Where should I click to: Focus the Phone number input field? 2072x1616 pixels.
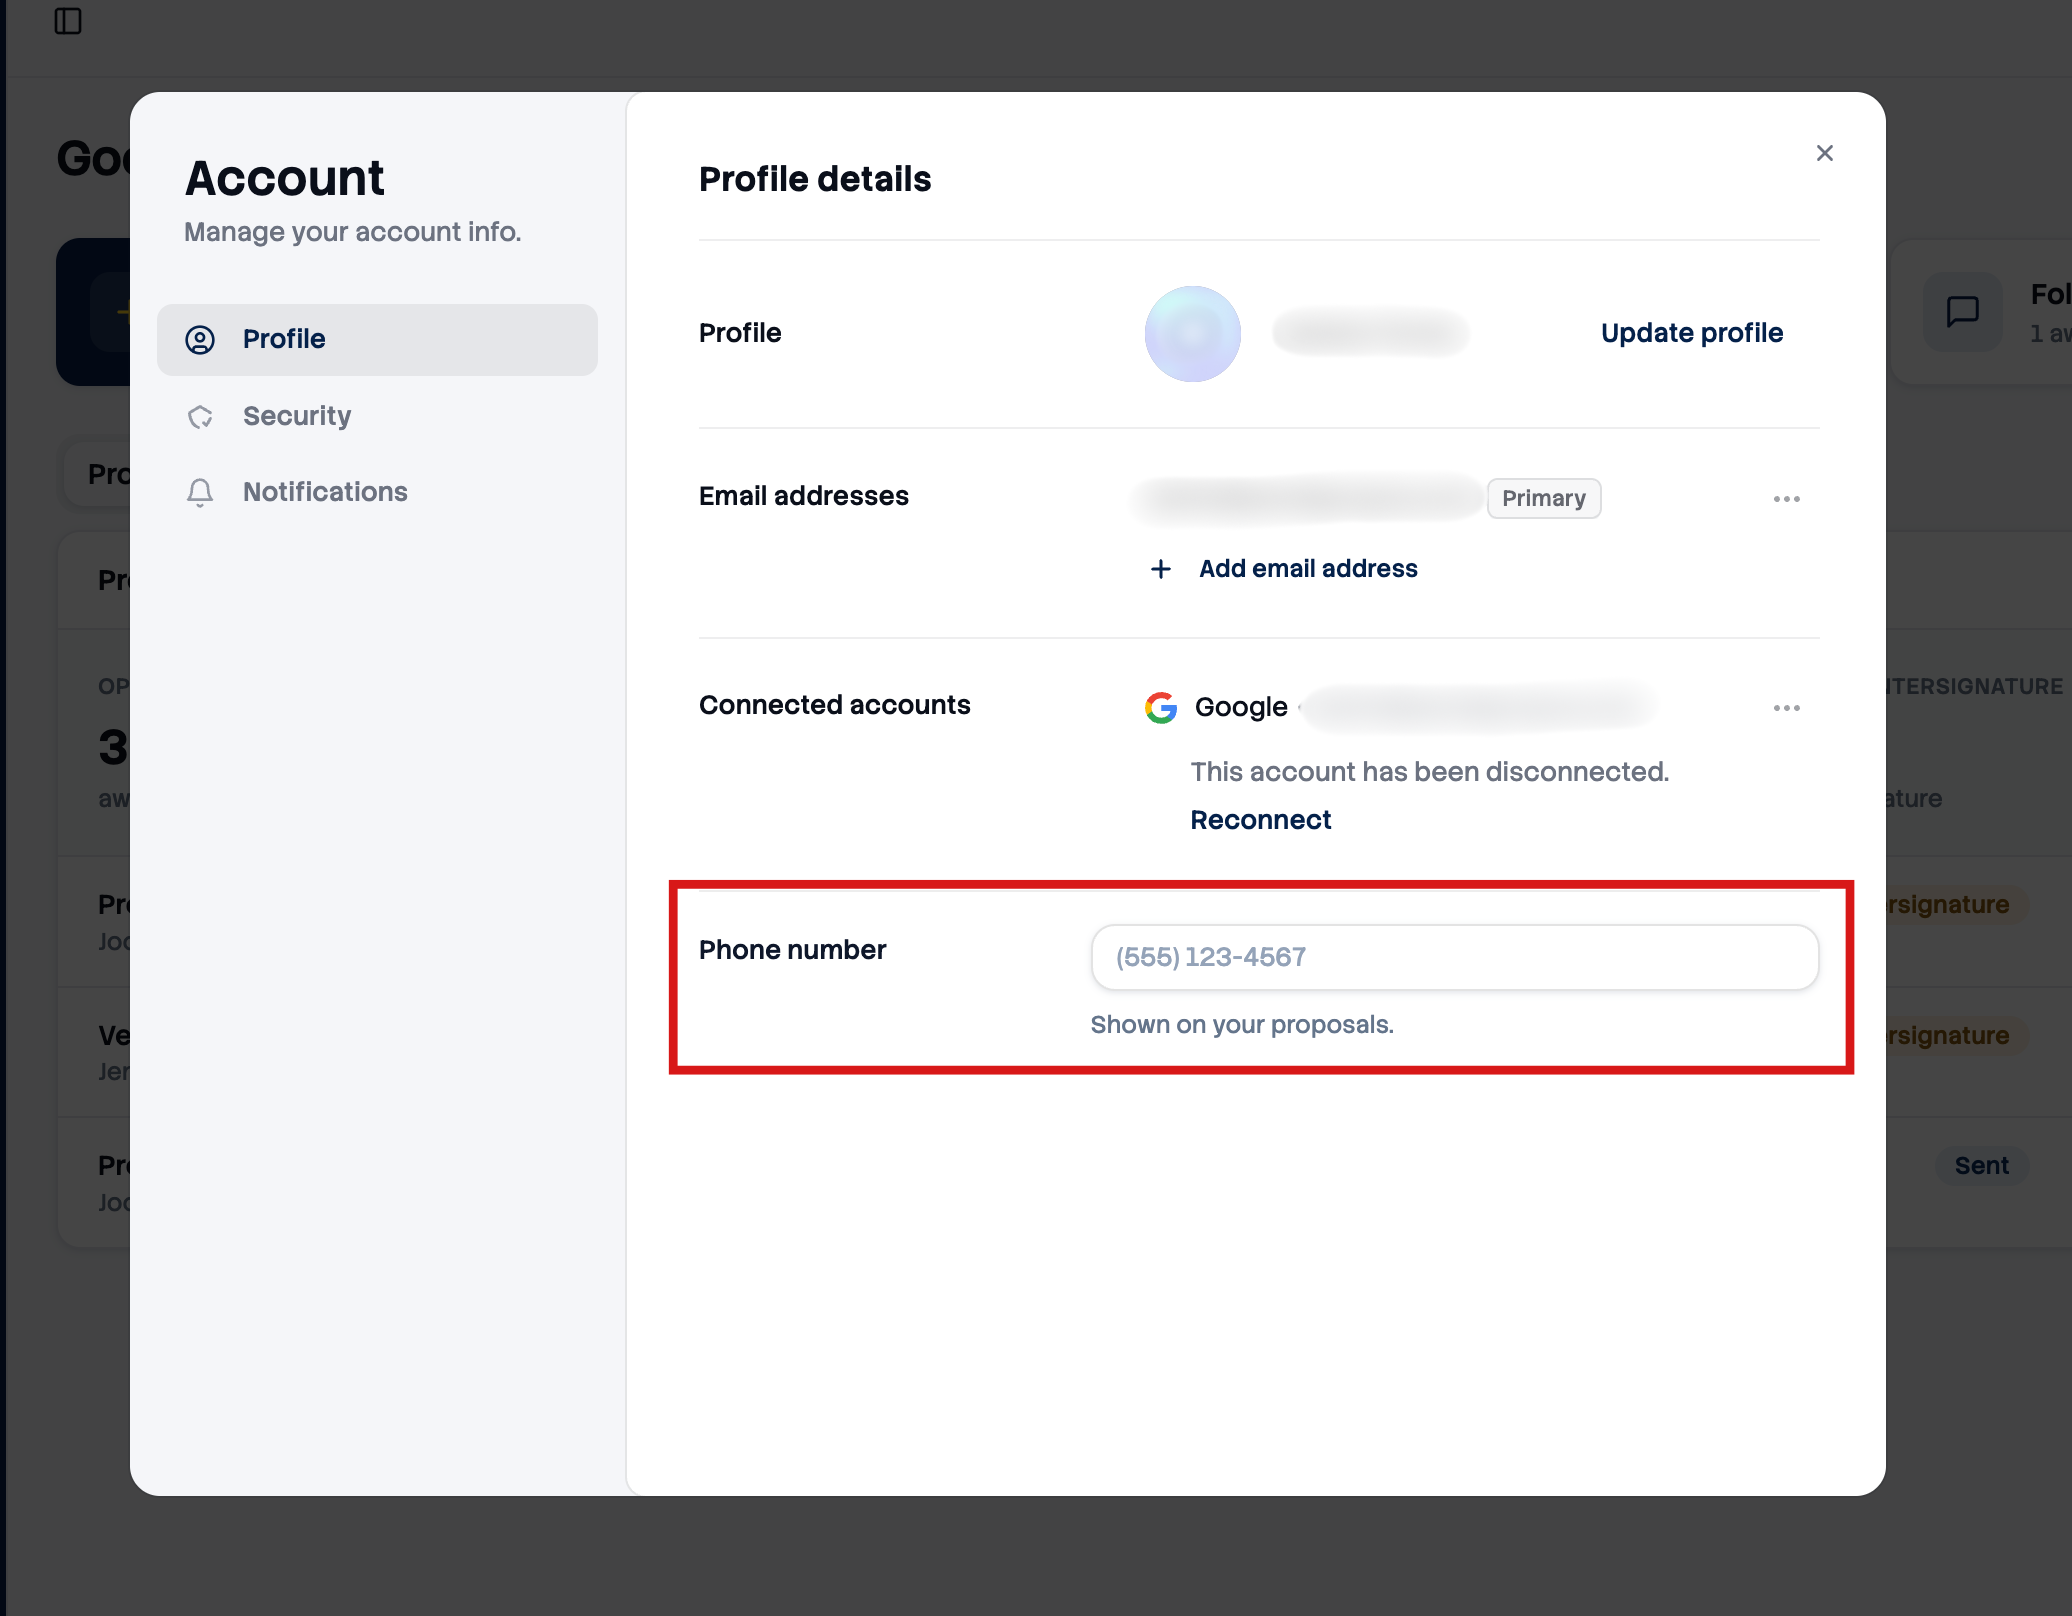point(1455,957)
